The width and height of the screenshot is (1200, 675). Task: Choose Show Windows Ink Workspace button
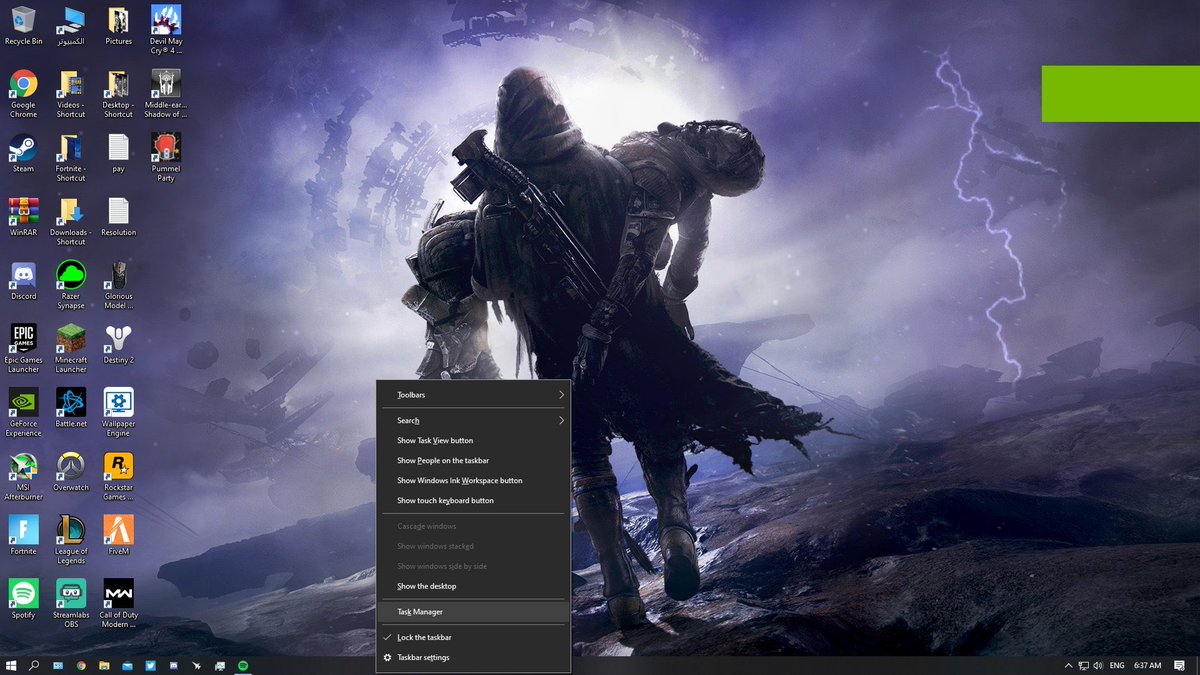click(x=473, y=481)
